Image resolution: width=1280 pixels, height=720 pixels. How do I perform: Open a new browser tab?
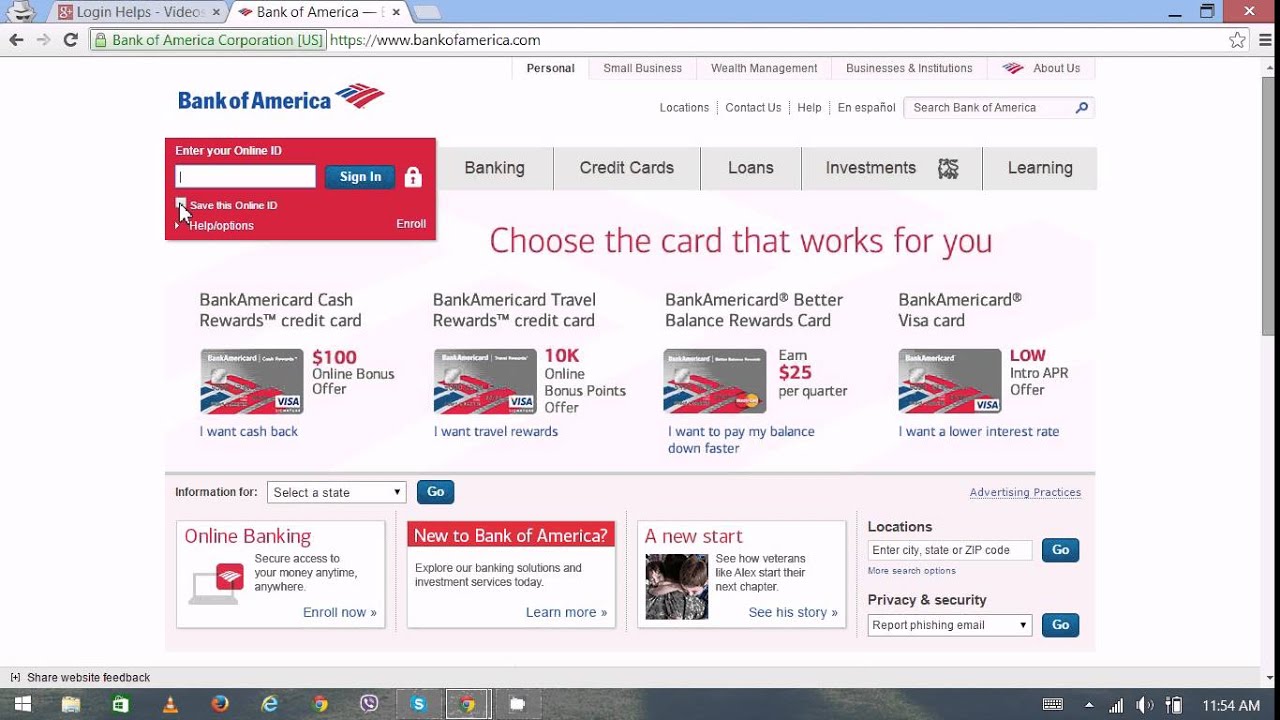coord(427,12)
